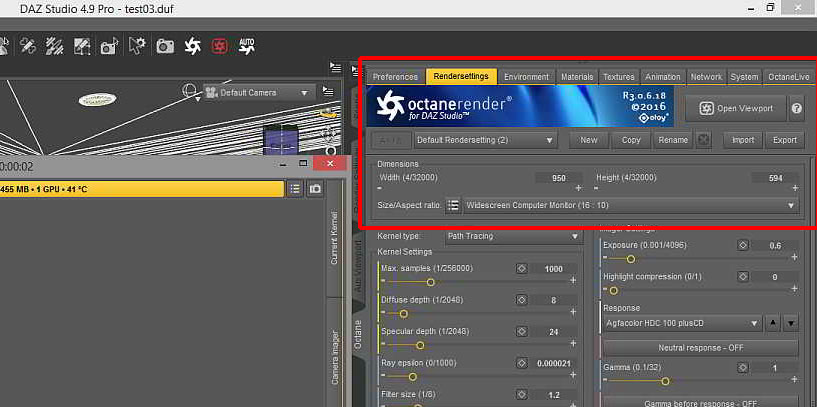Click the Octane render shutter toolbar icon
Screen dimensions: 817x407
pos(192,47)
